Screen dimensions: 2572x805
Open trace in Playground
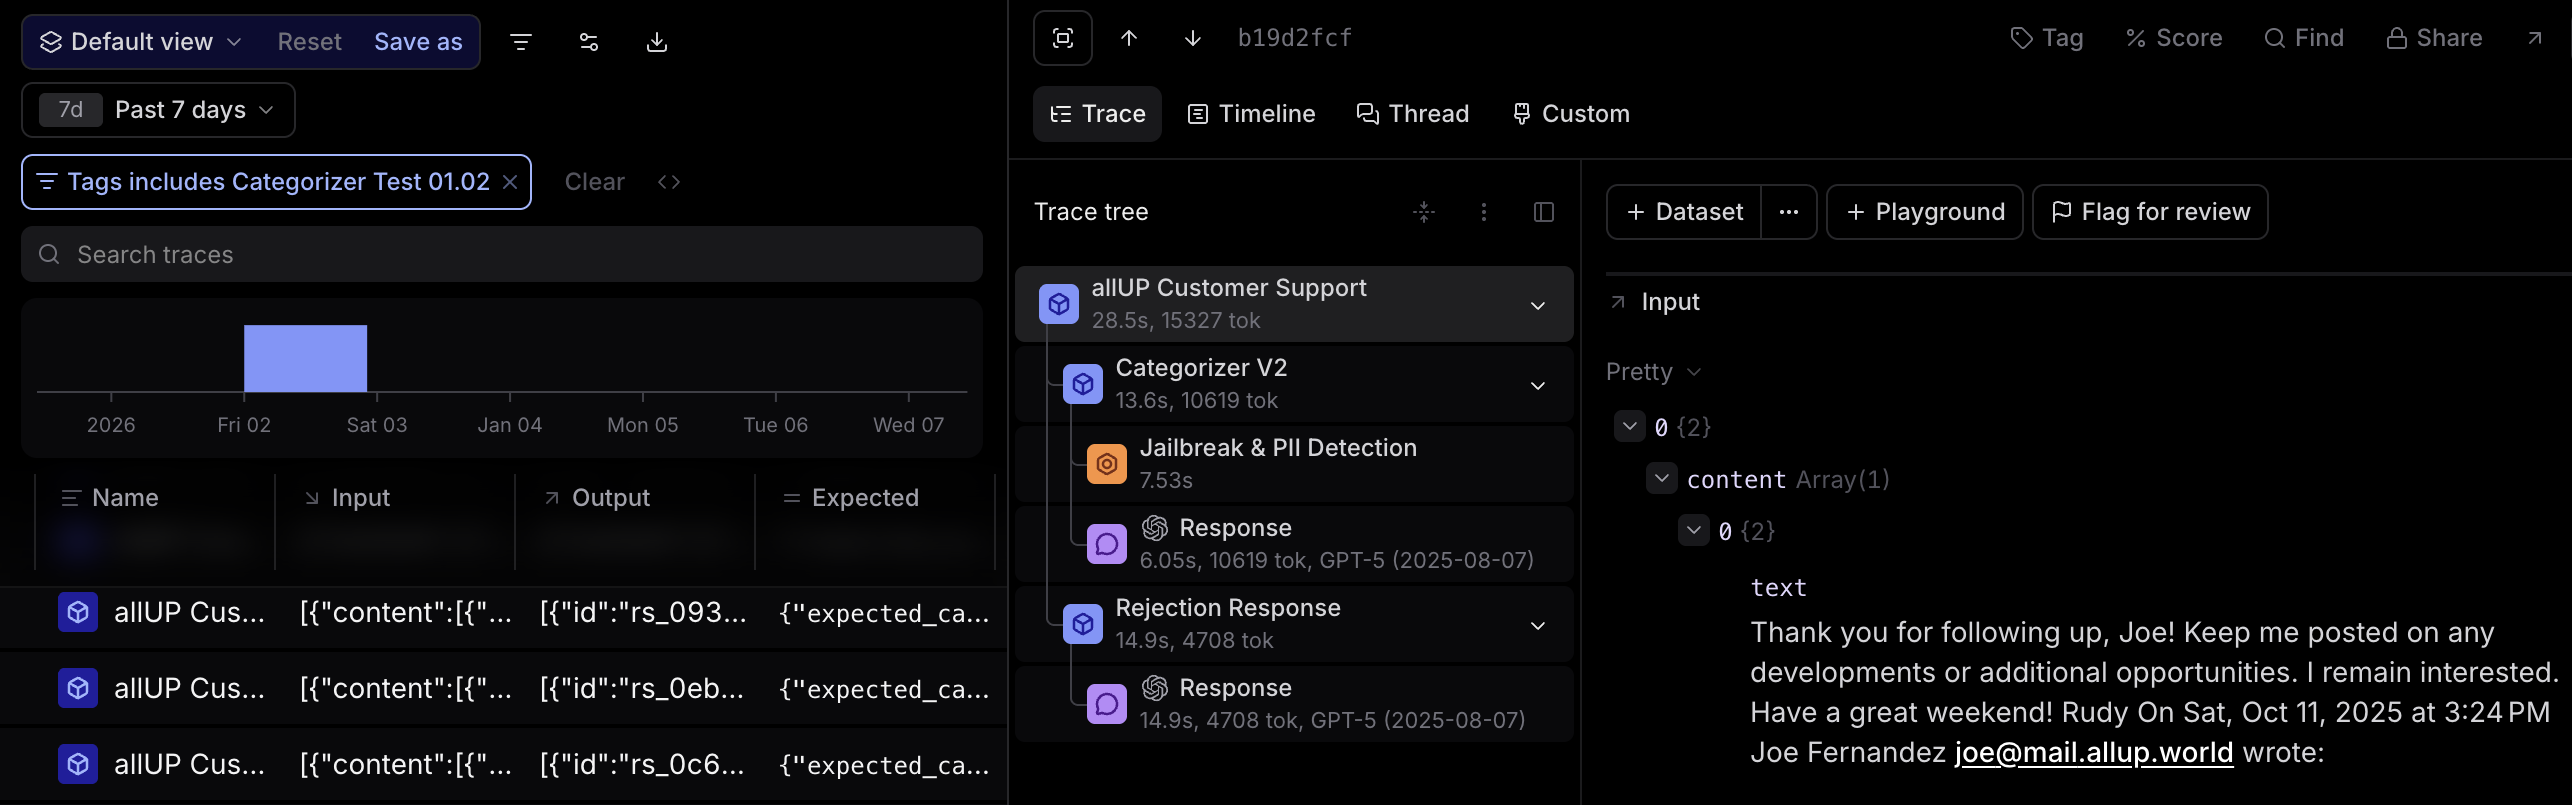click(1925, 212)
